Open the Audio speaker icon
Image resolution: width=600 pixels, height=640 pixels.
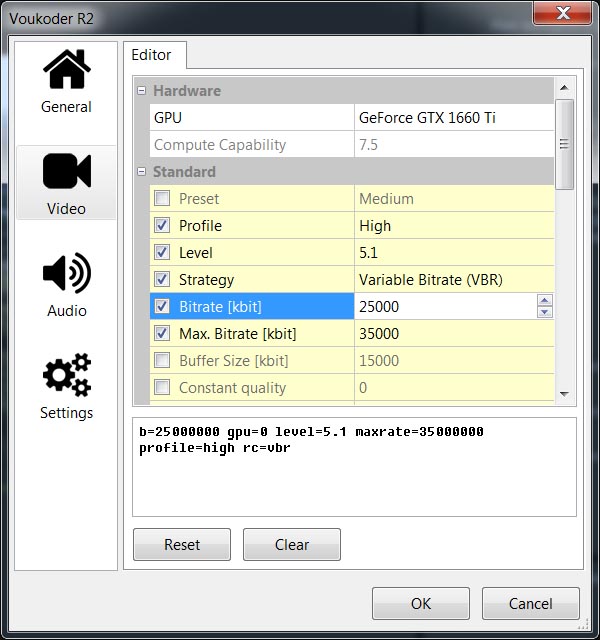67,273
